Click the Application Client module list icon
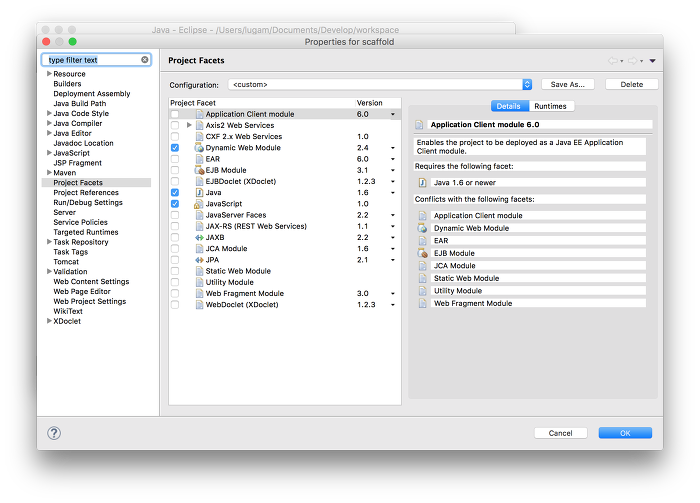The width and height of the screenshot is (700, 503). pos(200,114)
